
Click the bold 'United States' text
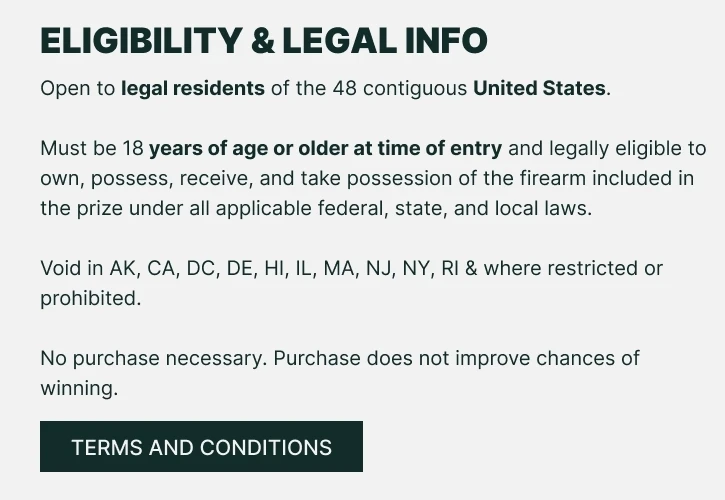[x=539, y=88]
